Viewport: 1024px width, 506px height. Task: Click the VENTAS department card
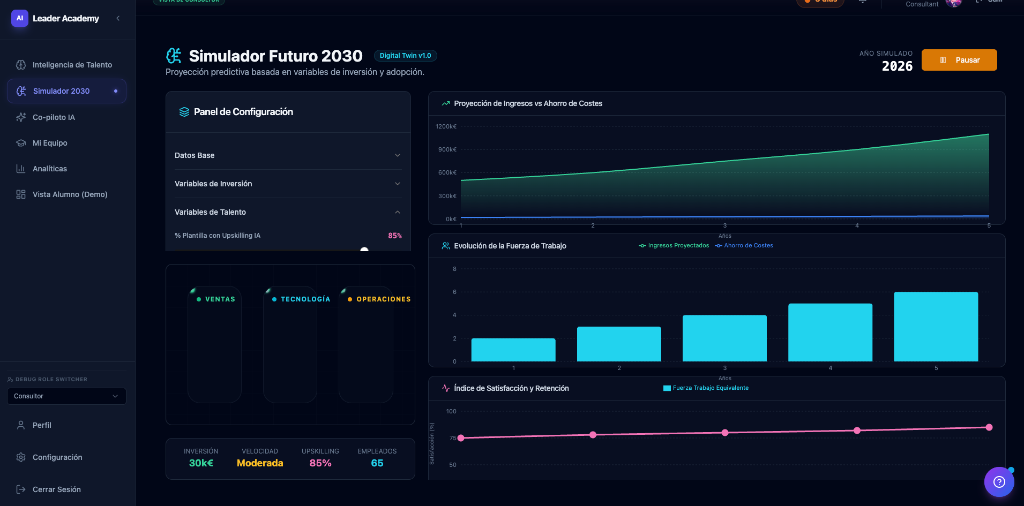(214, 344)
